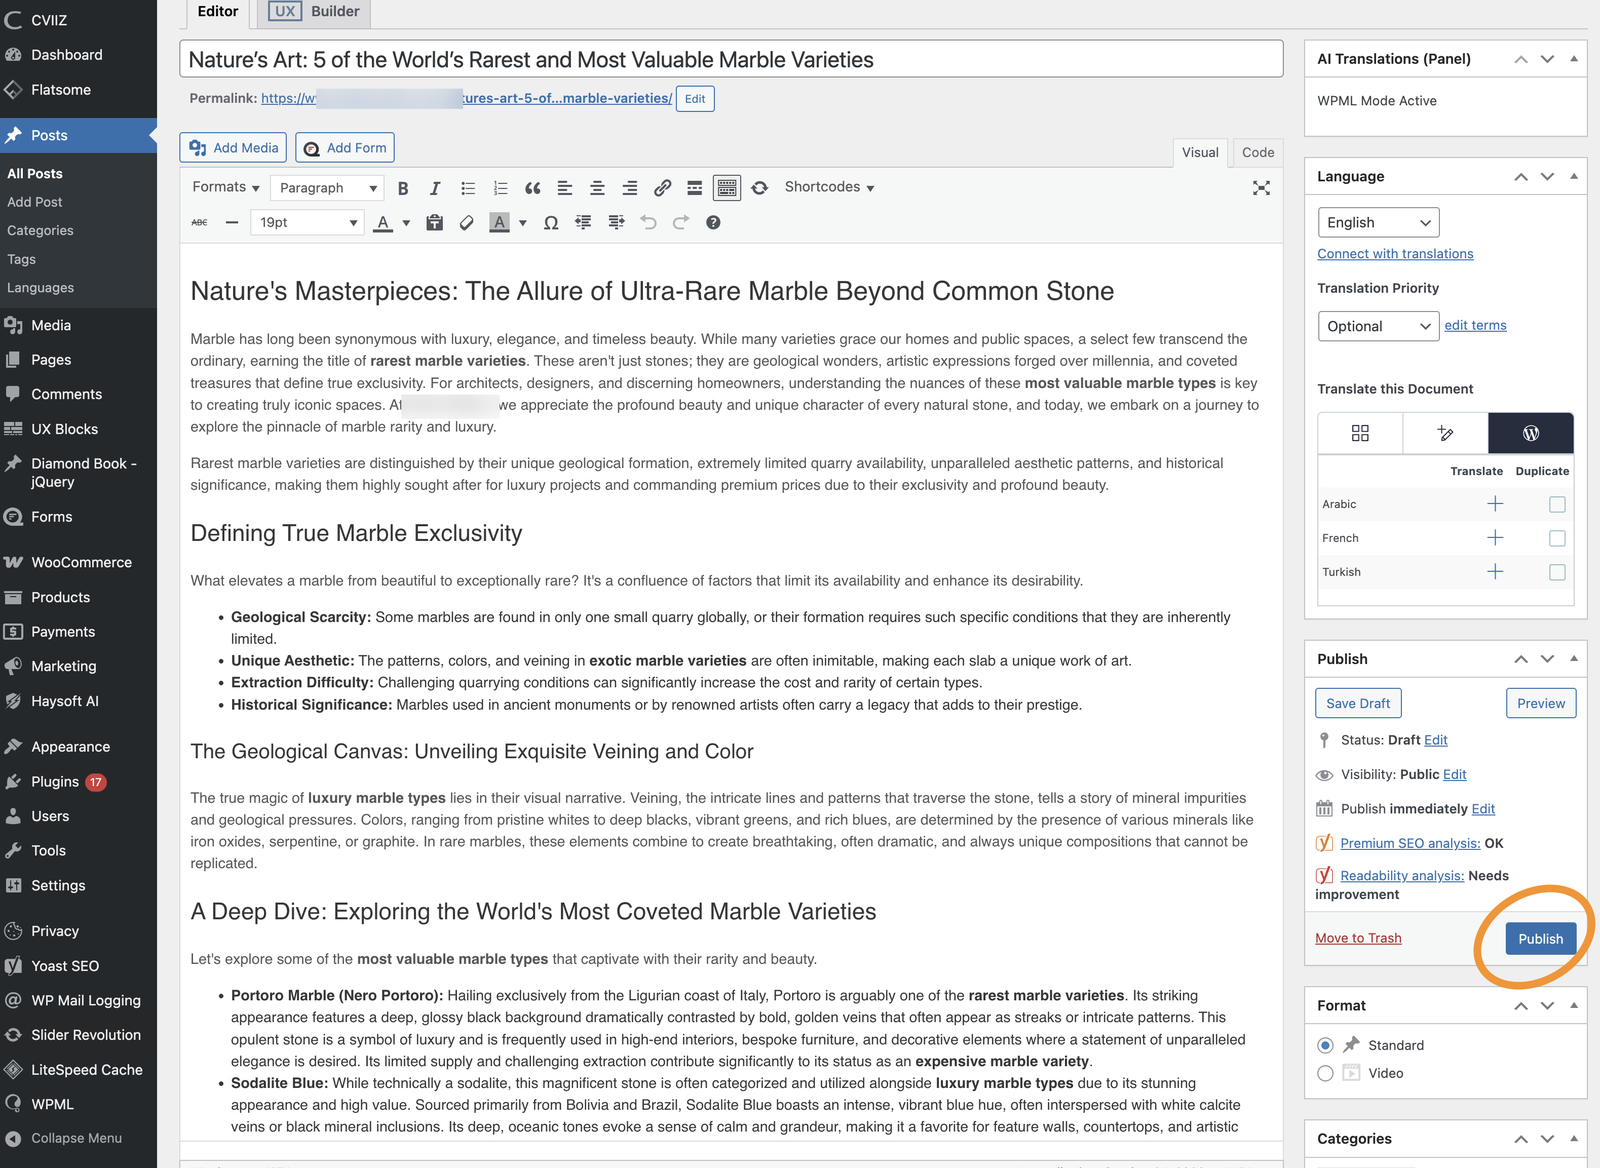
Task: Add Arabic translation with plus icon
Action: [x=1495, y=504]
